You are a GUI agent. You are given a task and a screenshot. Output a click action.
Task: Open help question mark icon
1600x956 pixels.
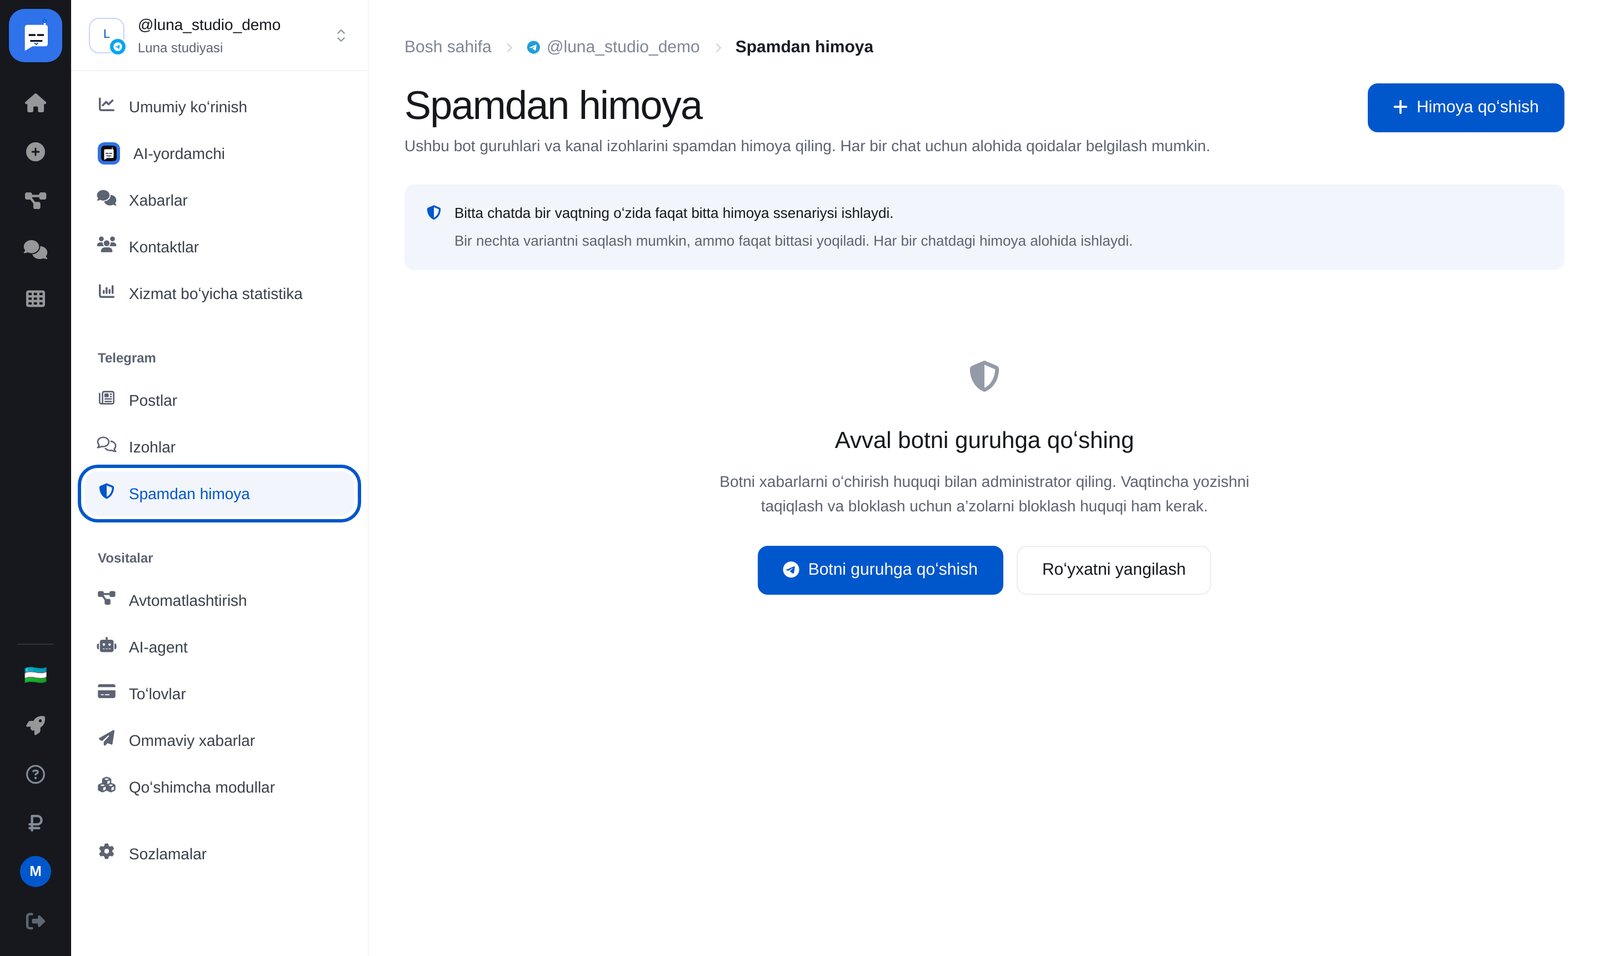click(35, 774)
